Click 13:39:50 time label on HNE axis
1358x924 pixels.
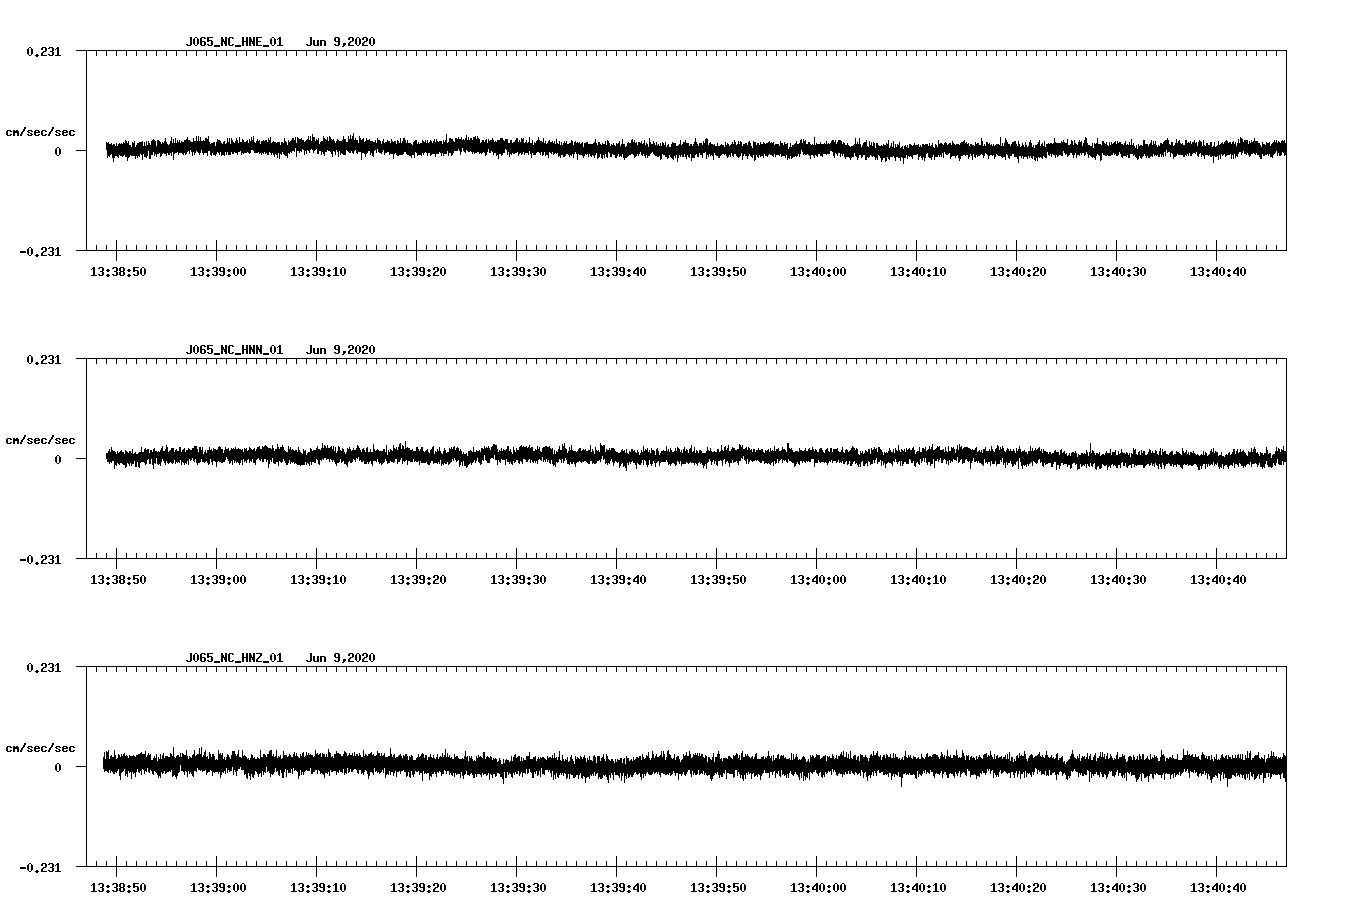pos(718,272)
